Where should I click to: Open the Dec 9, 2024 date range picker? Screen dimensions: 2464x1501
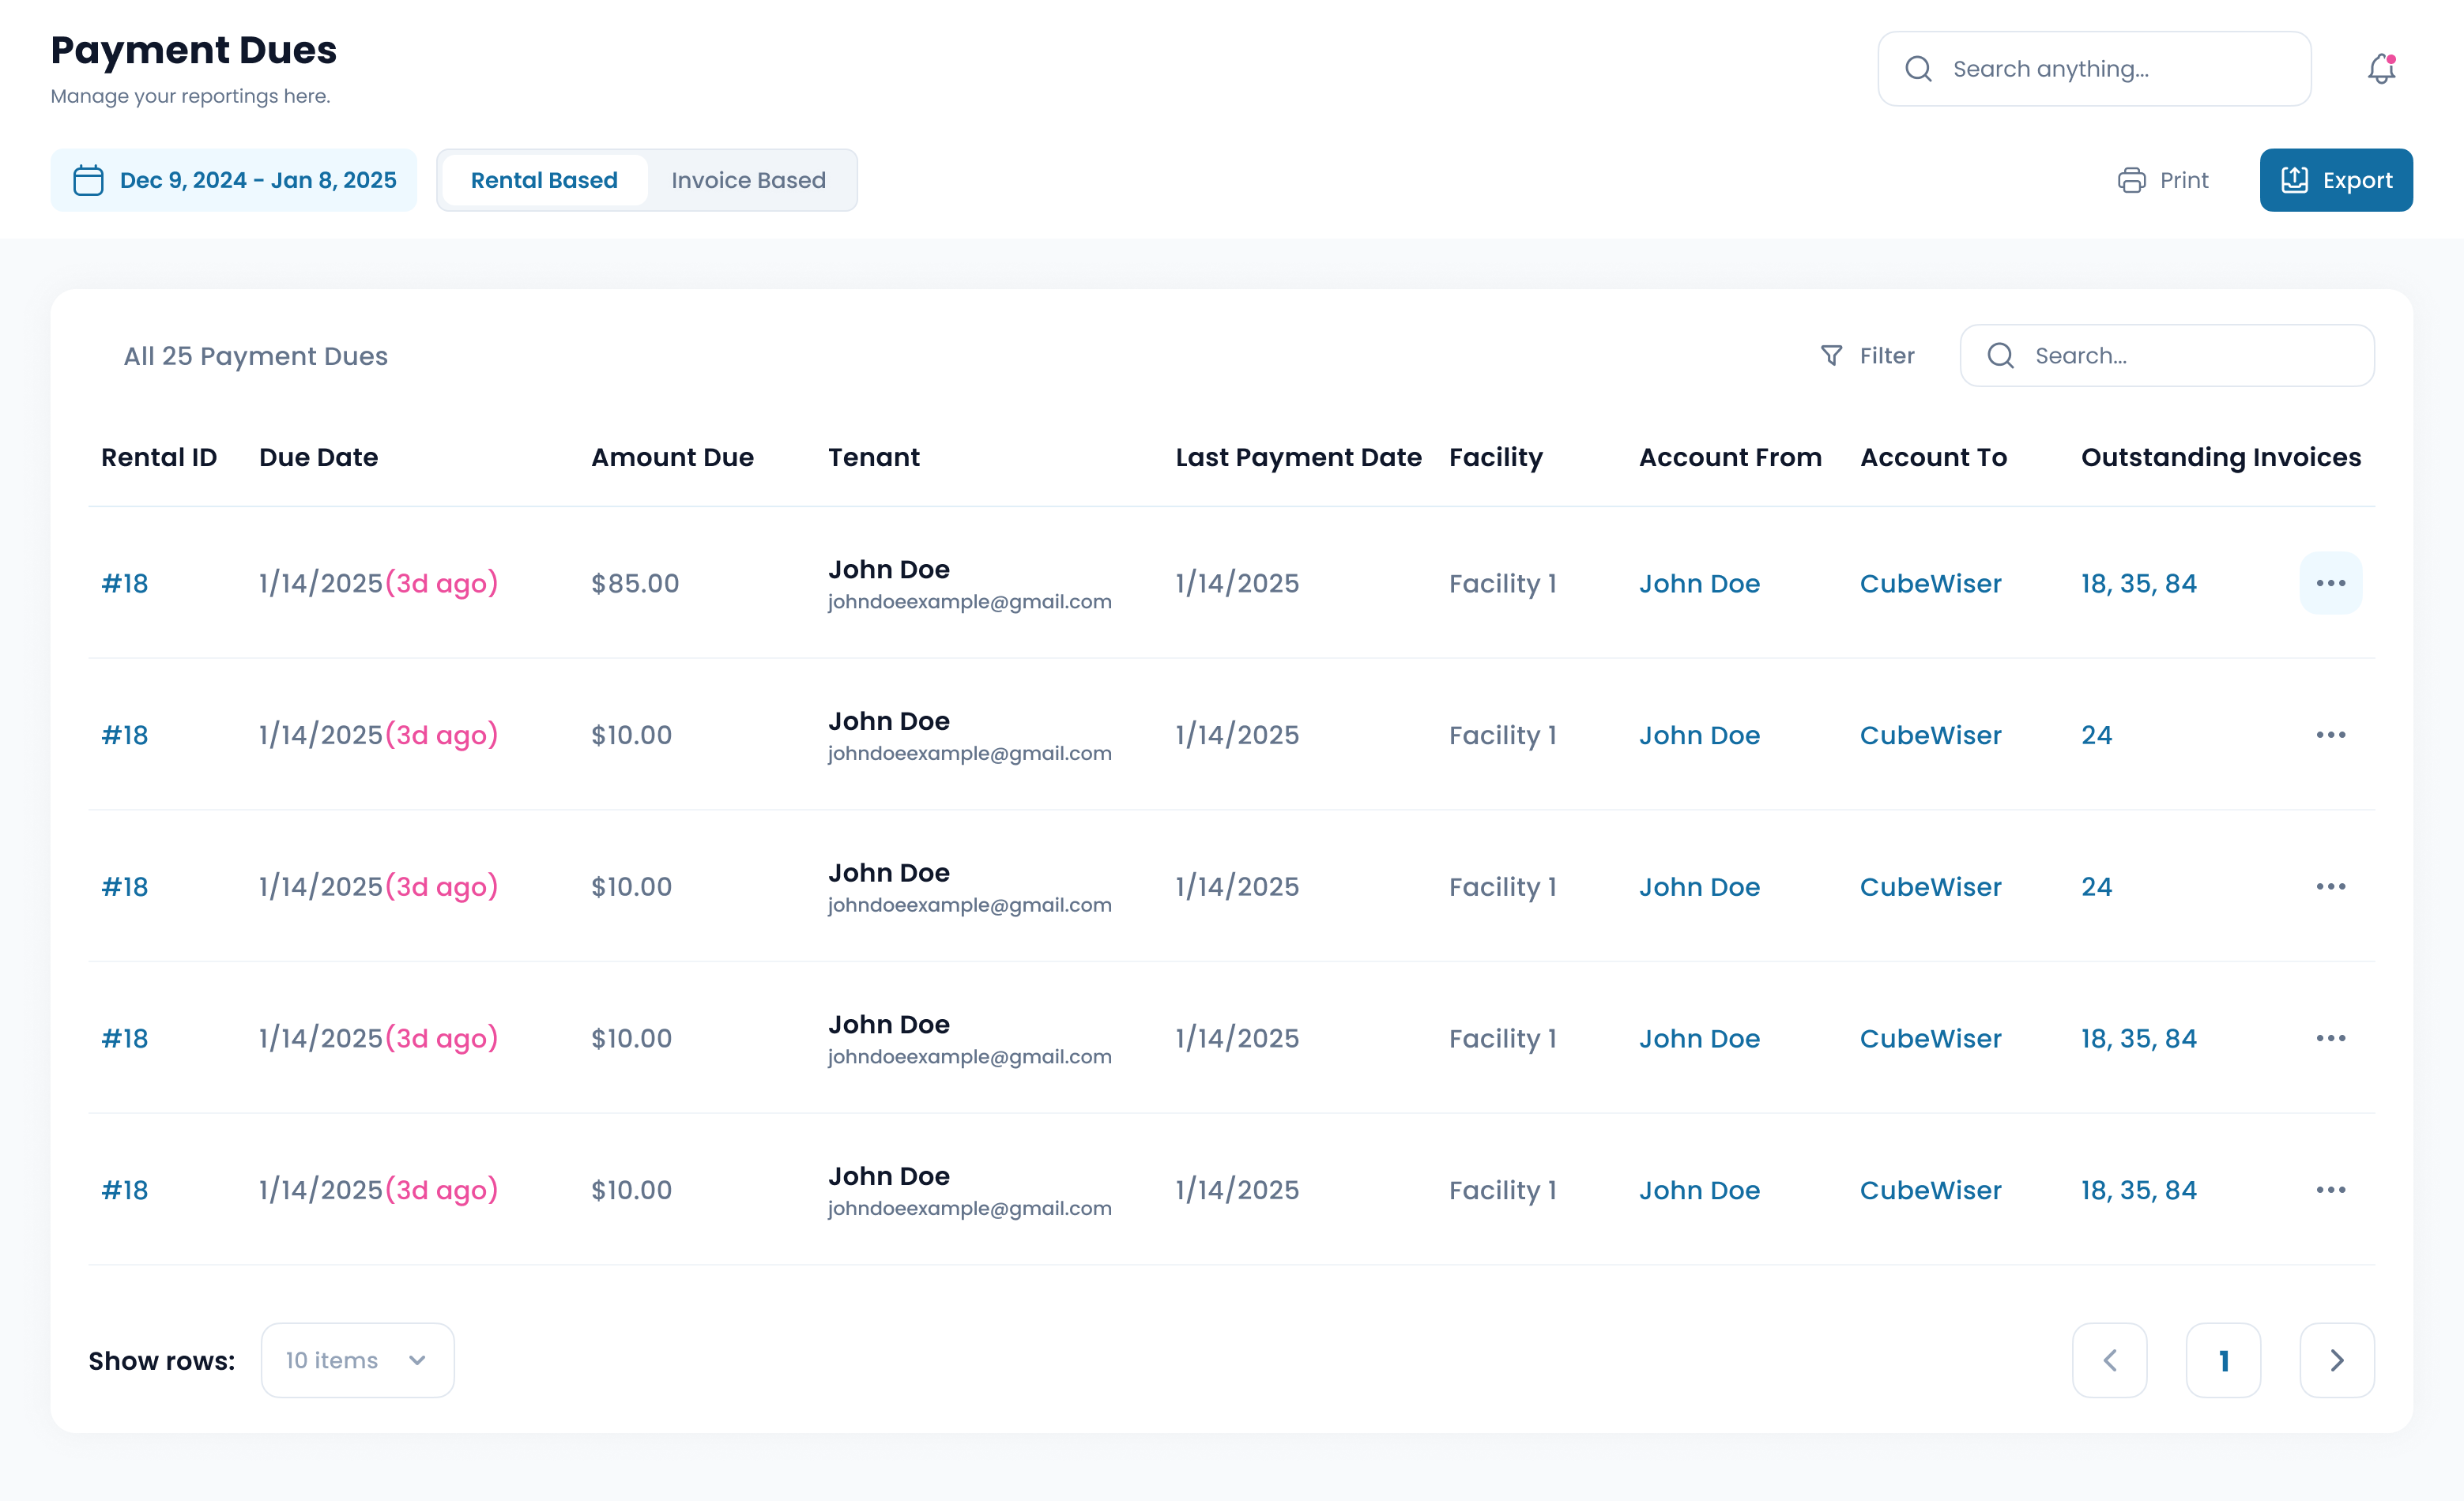pos(257,180)
